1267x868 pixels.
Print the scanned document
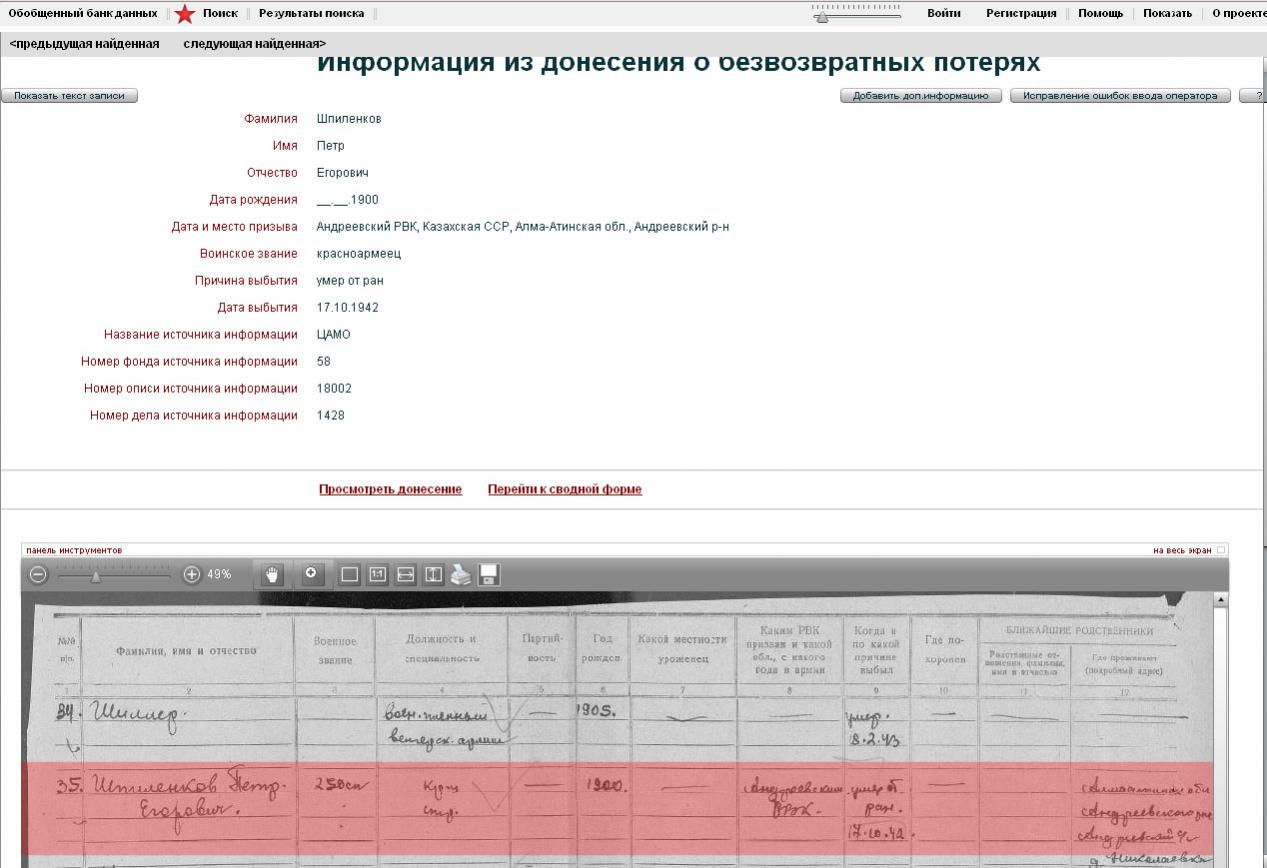pyautogui.click(x=460, y=575)
